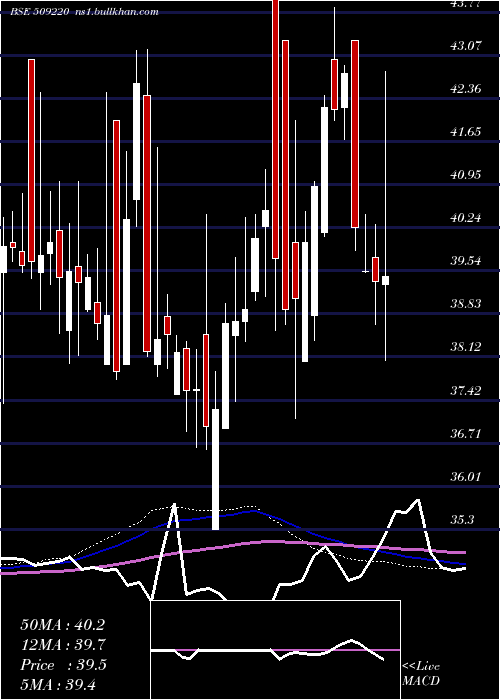Click the 38.12 price axis label

(x=466, y=346)
